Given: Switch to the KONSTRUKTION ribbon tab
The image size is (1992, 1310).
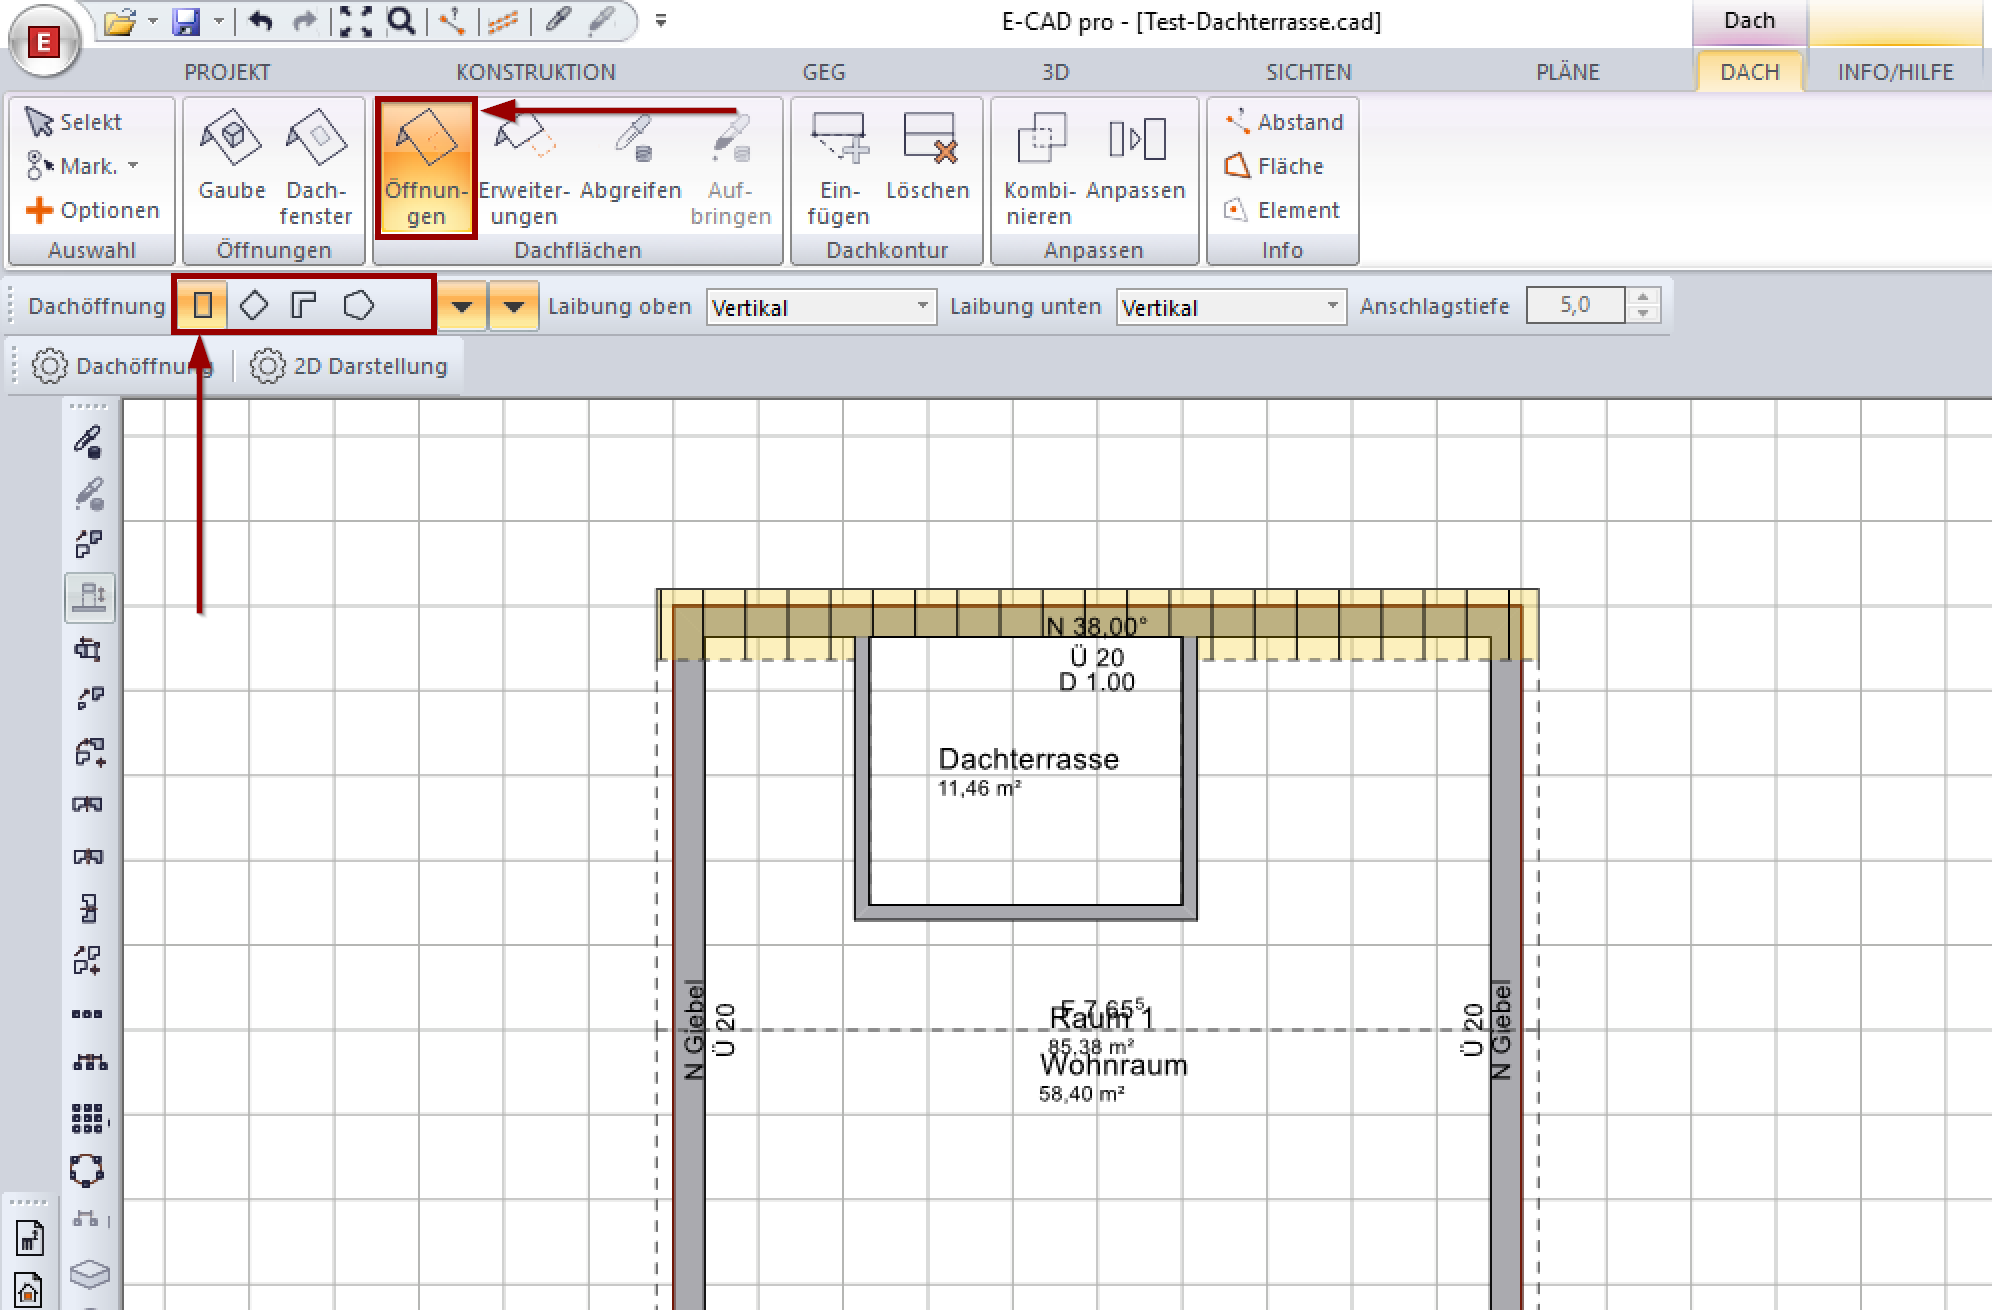Looking at the screenshot, I should click(x=535, y=72).
